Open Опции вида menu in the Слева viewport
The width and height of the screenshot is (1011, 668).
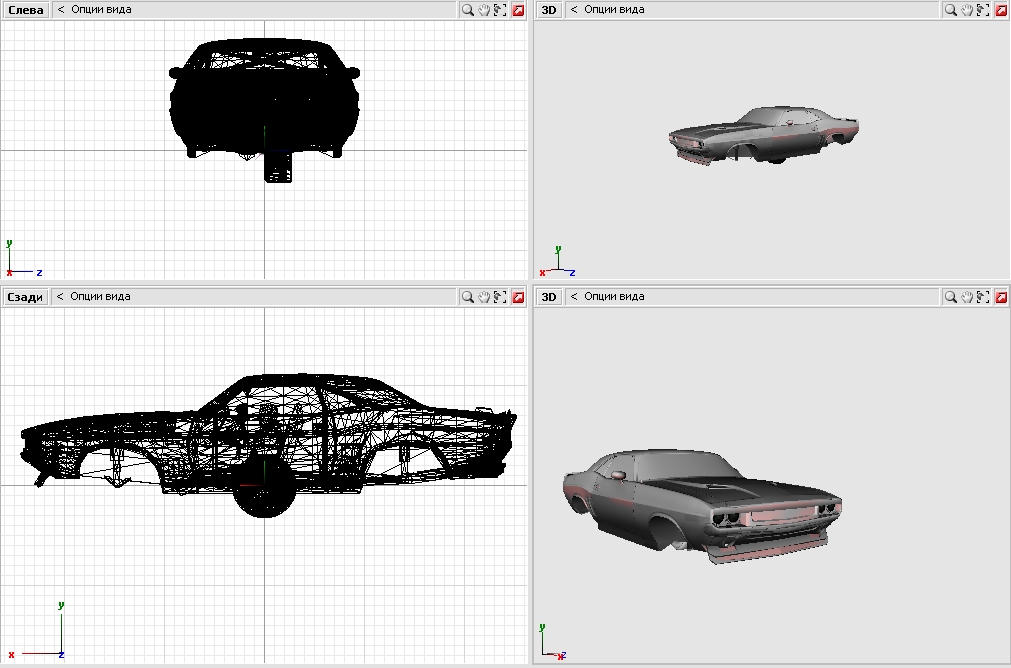tap(100, 10)
